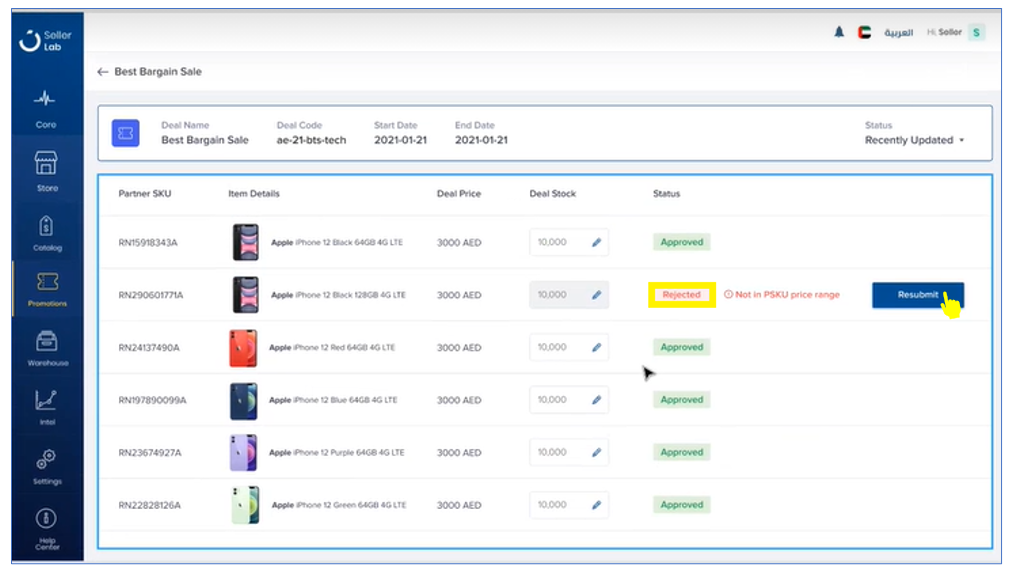The width and height of the screenshot is (1014, 576).
Task: Click the Best Bargain Sale page title
Action: click(158, 72)
